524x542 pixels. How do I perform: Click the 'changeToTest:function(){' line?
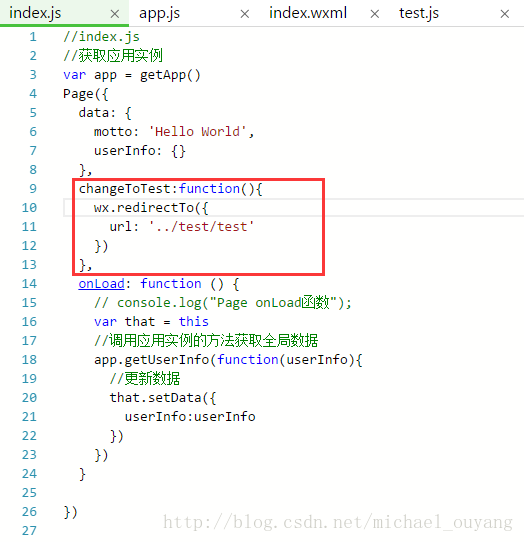tap(170, 189)
